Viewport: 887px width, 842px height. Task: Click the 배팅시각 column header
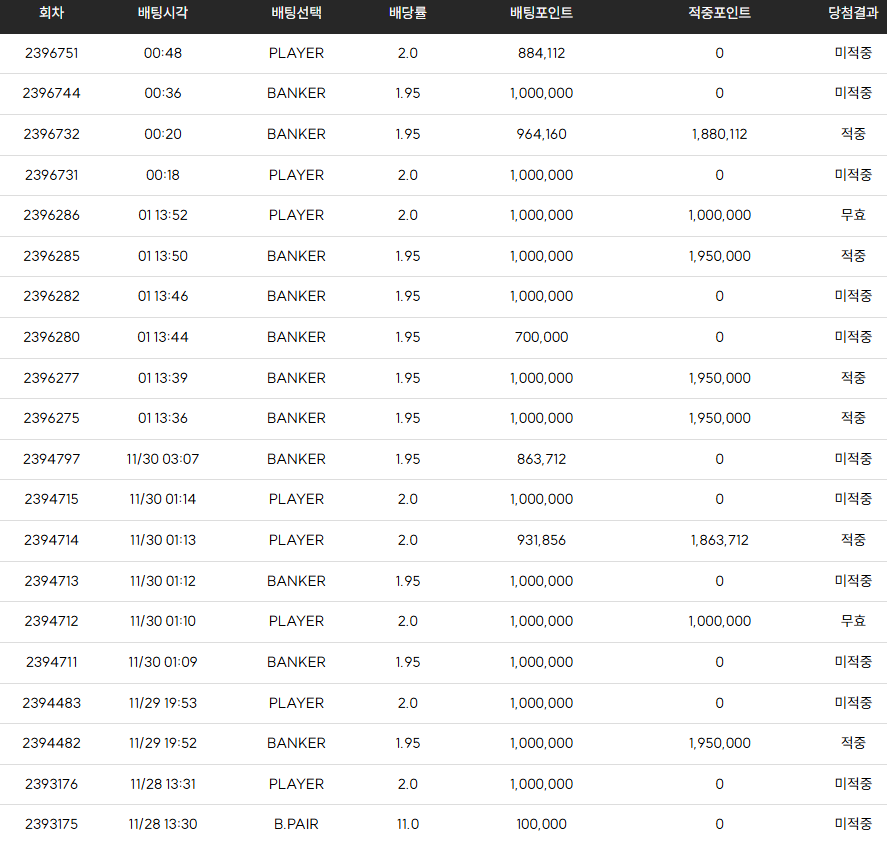(163, 12)
